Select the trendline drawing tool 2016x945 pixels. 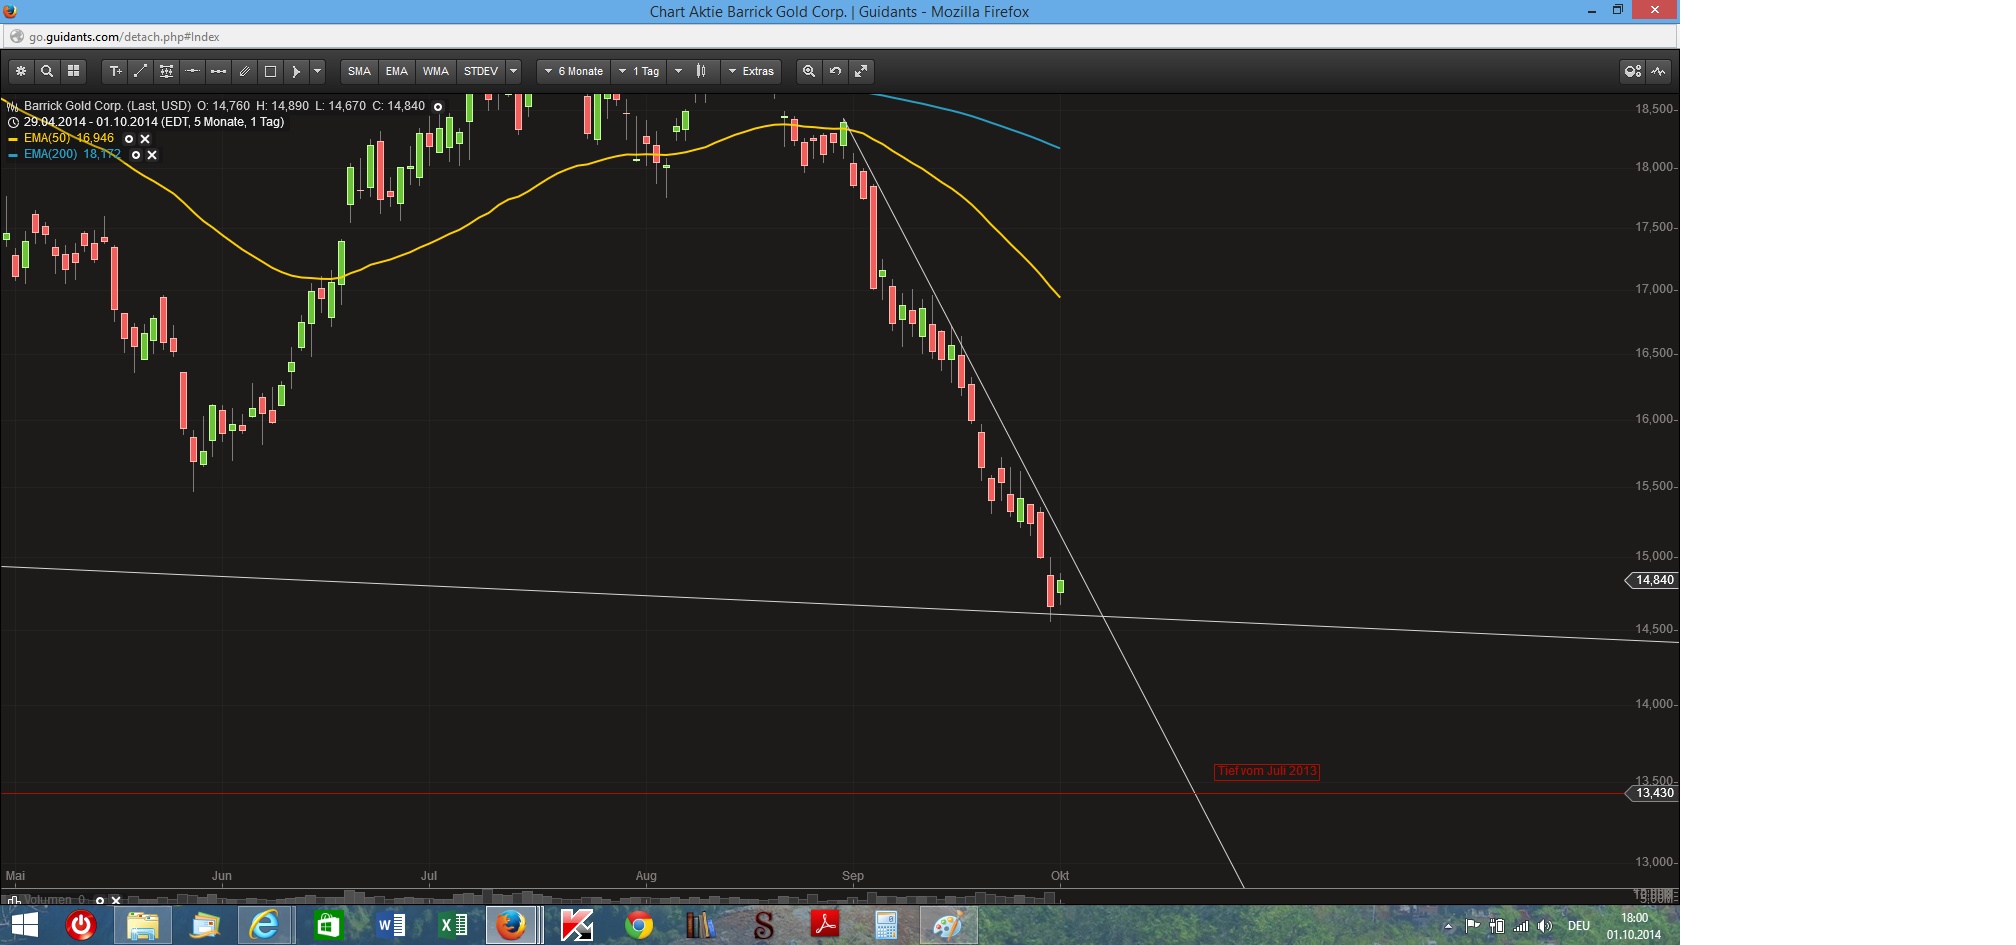tap(141, 71)
